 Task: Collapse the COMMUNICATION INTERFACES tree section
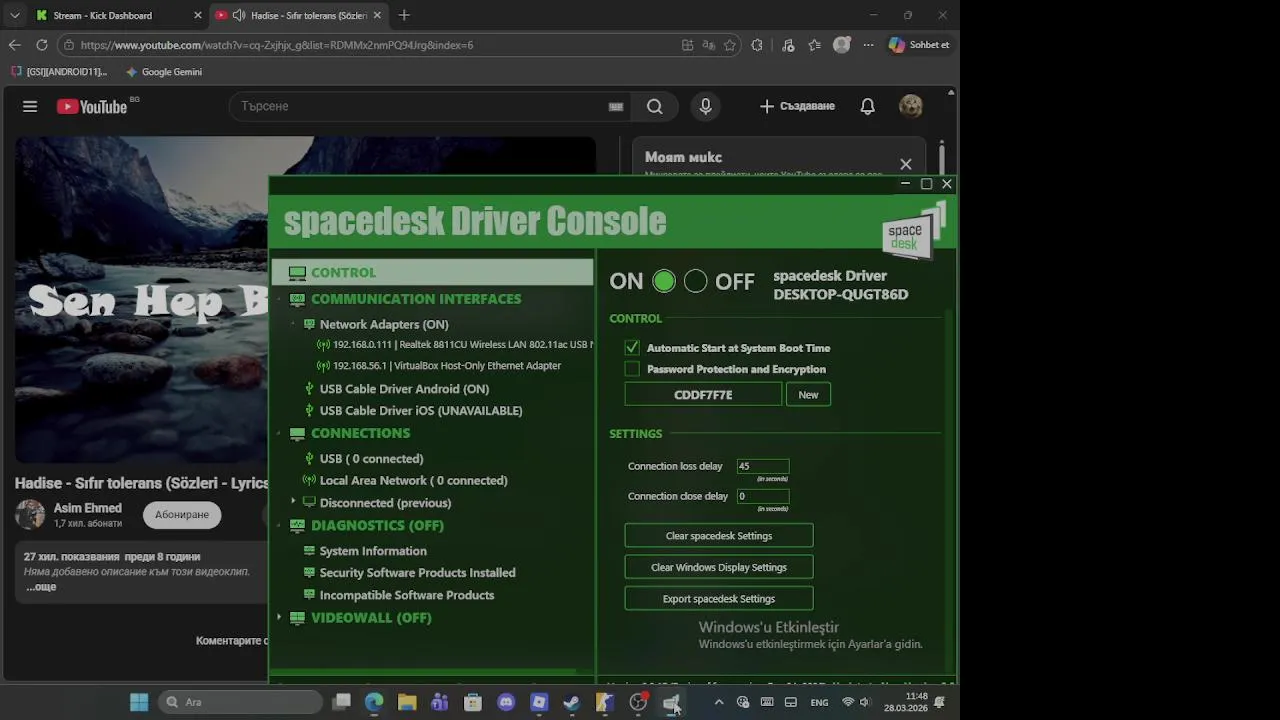click(x=279, y=299)
